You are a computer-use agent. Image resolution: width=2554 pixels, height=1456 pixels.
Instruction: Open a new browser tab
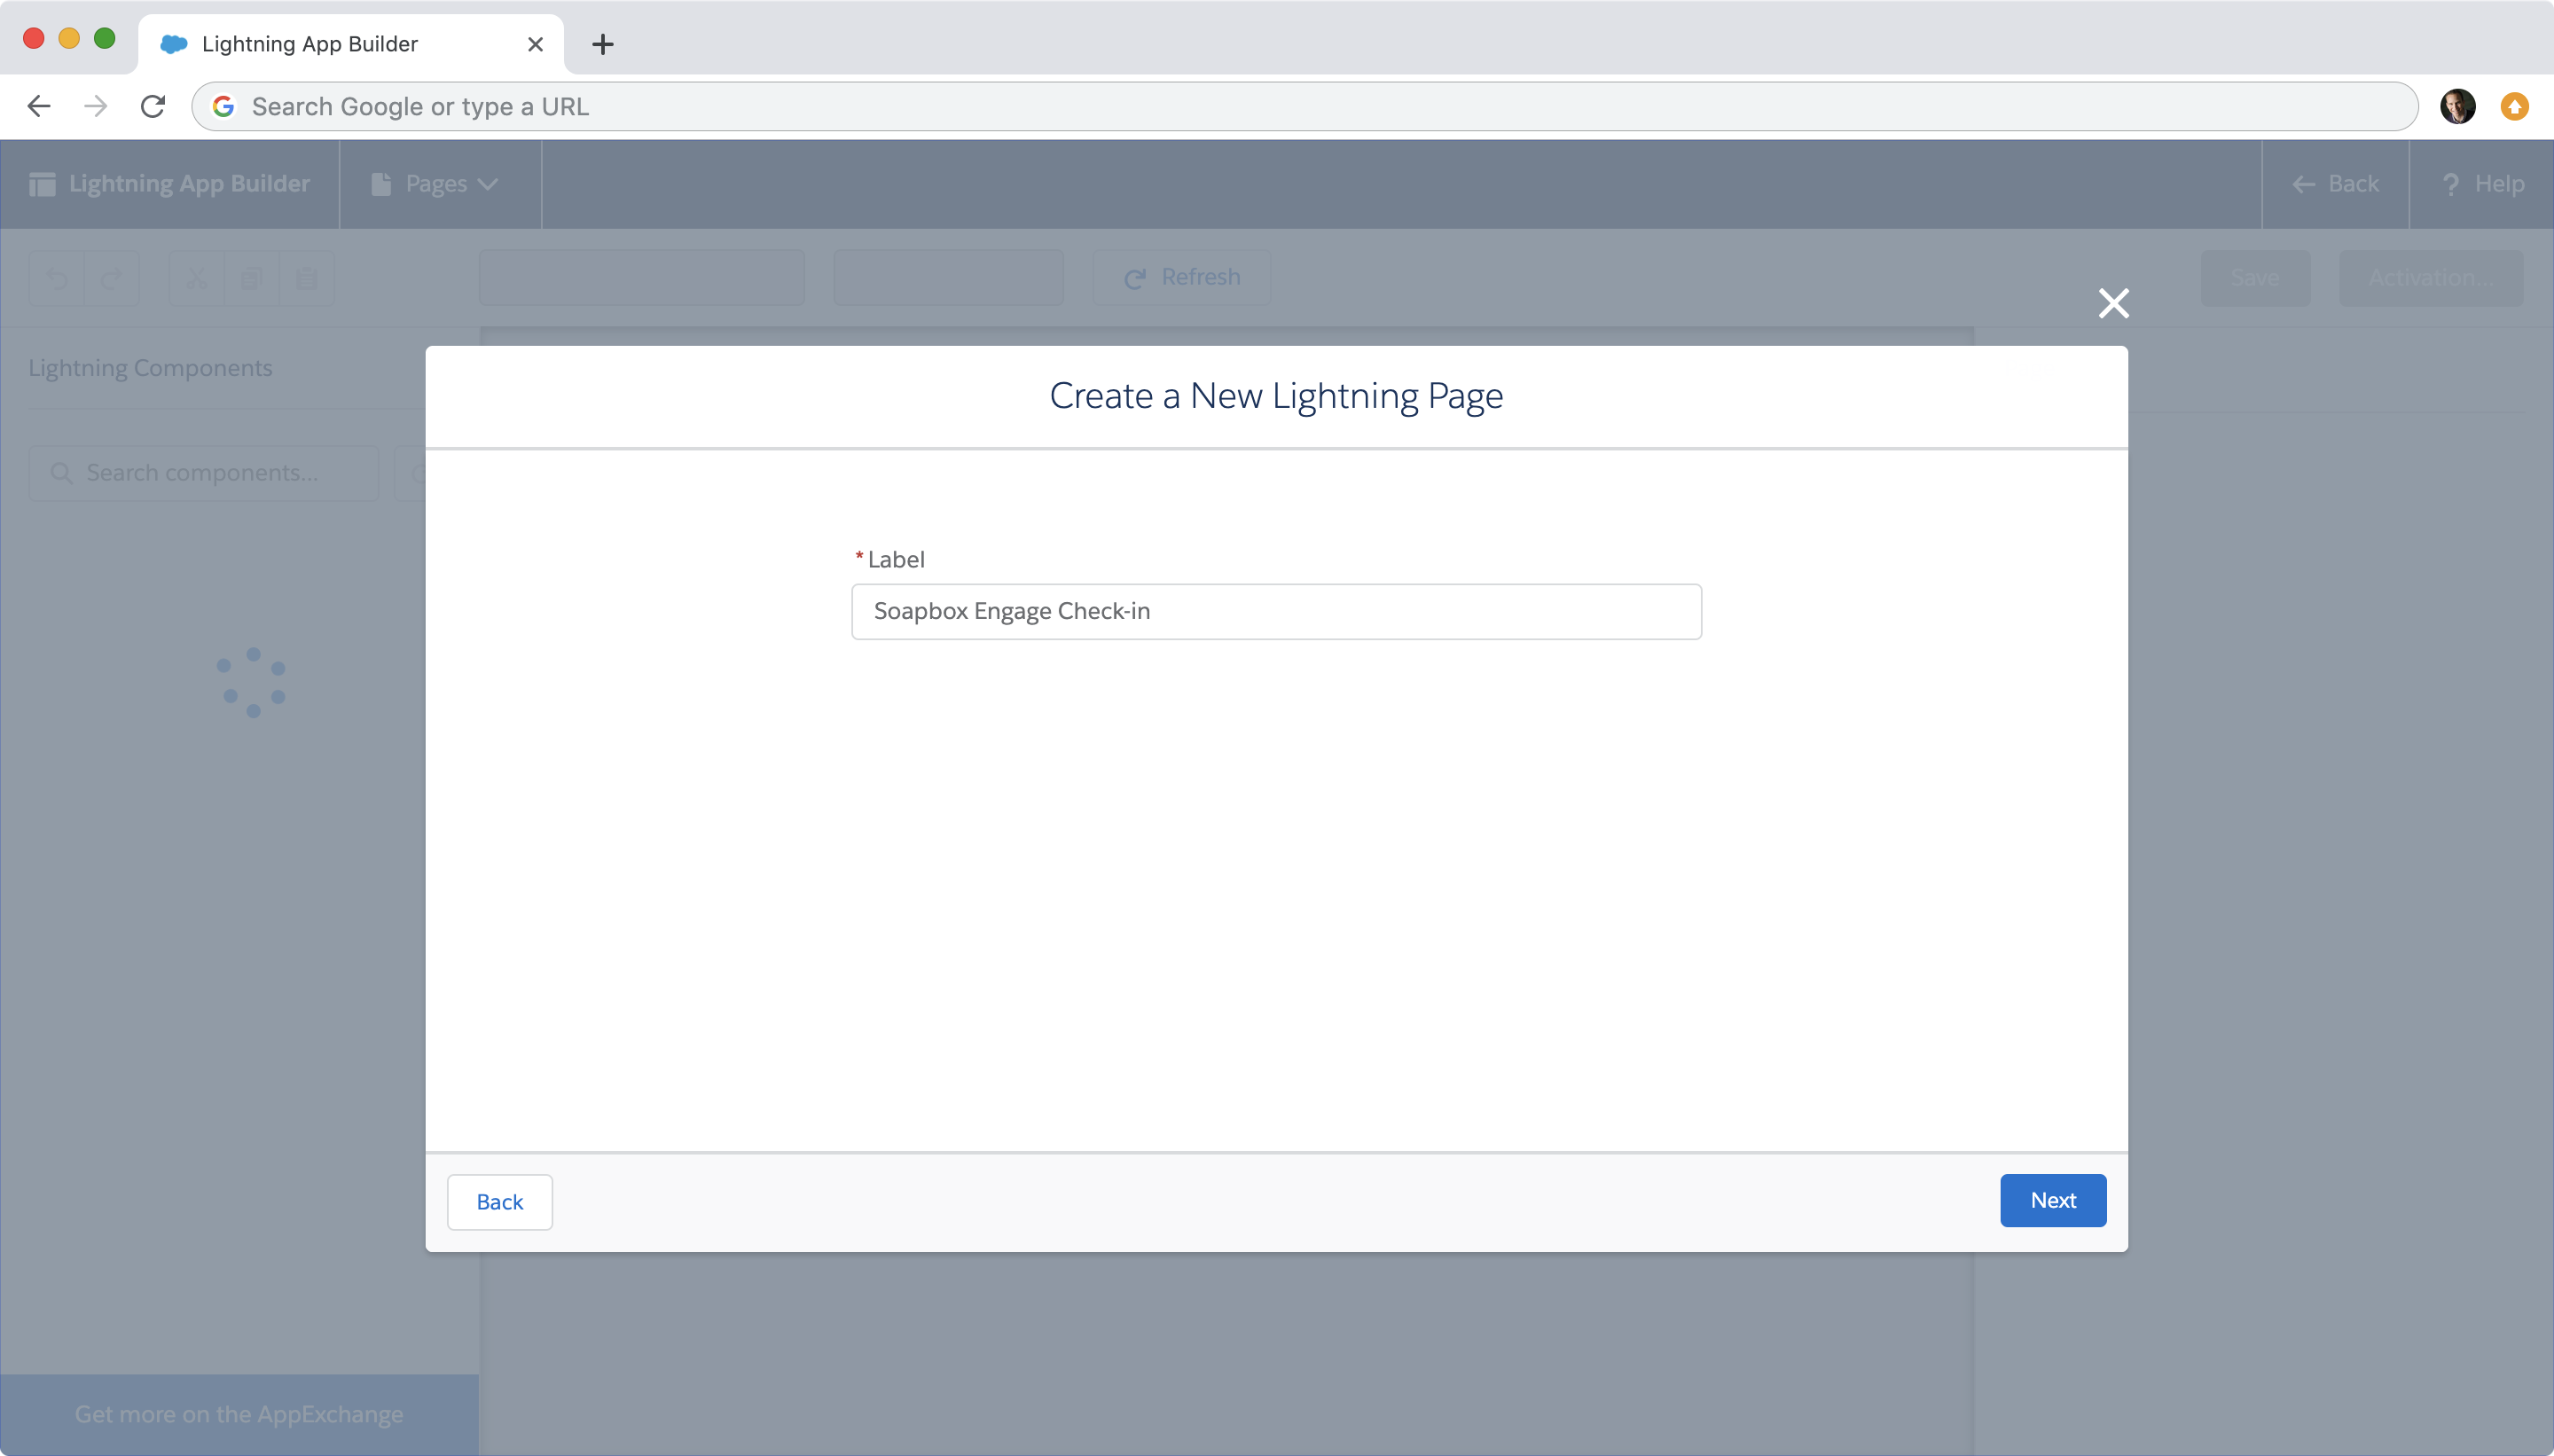pos(602,44)
